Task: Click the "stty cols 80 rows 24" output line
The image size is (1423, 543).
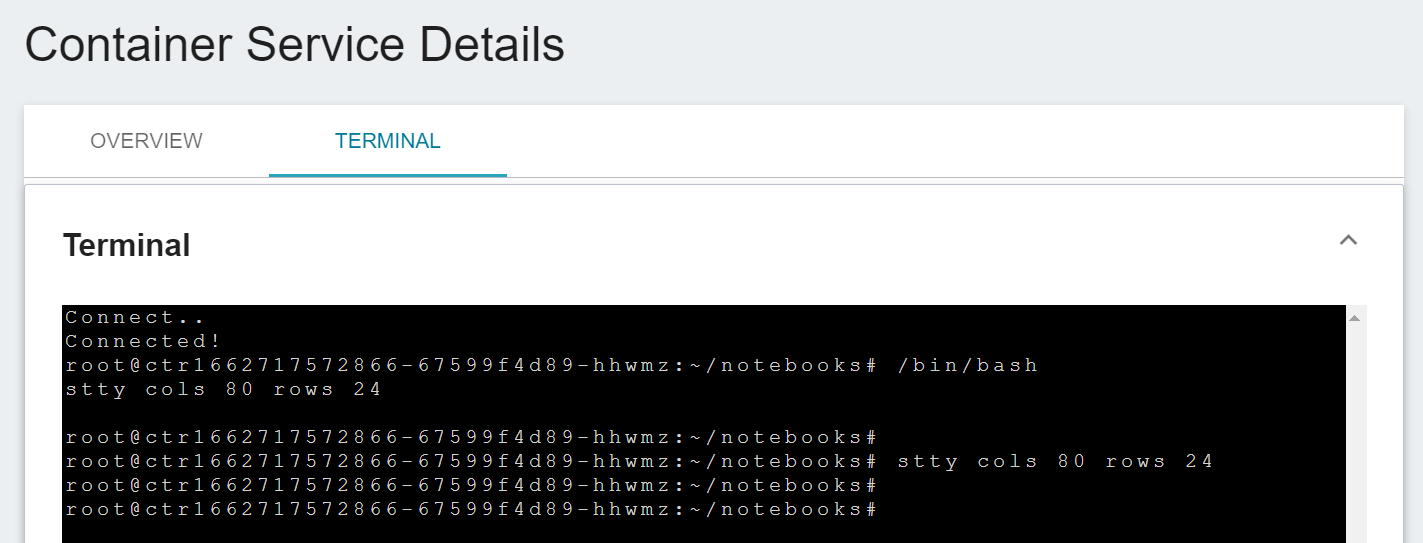Action: click(x=223, y=390)
